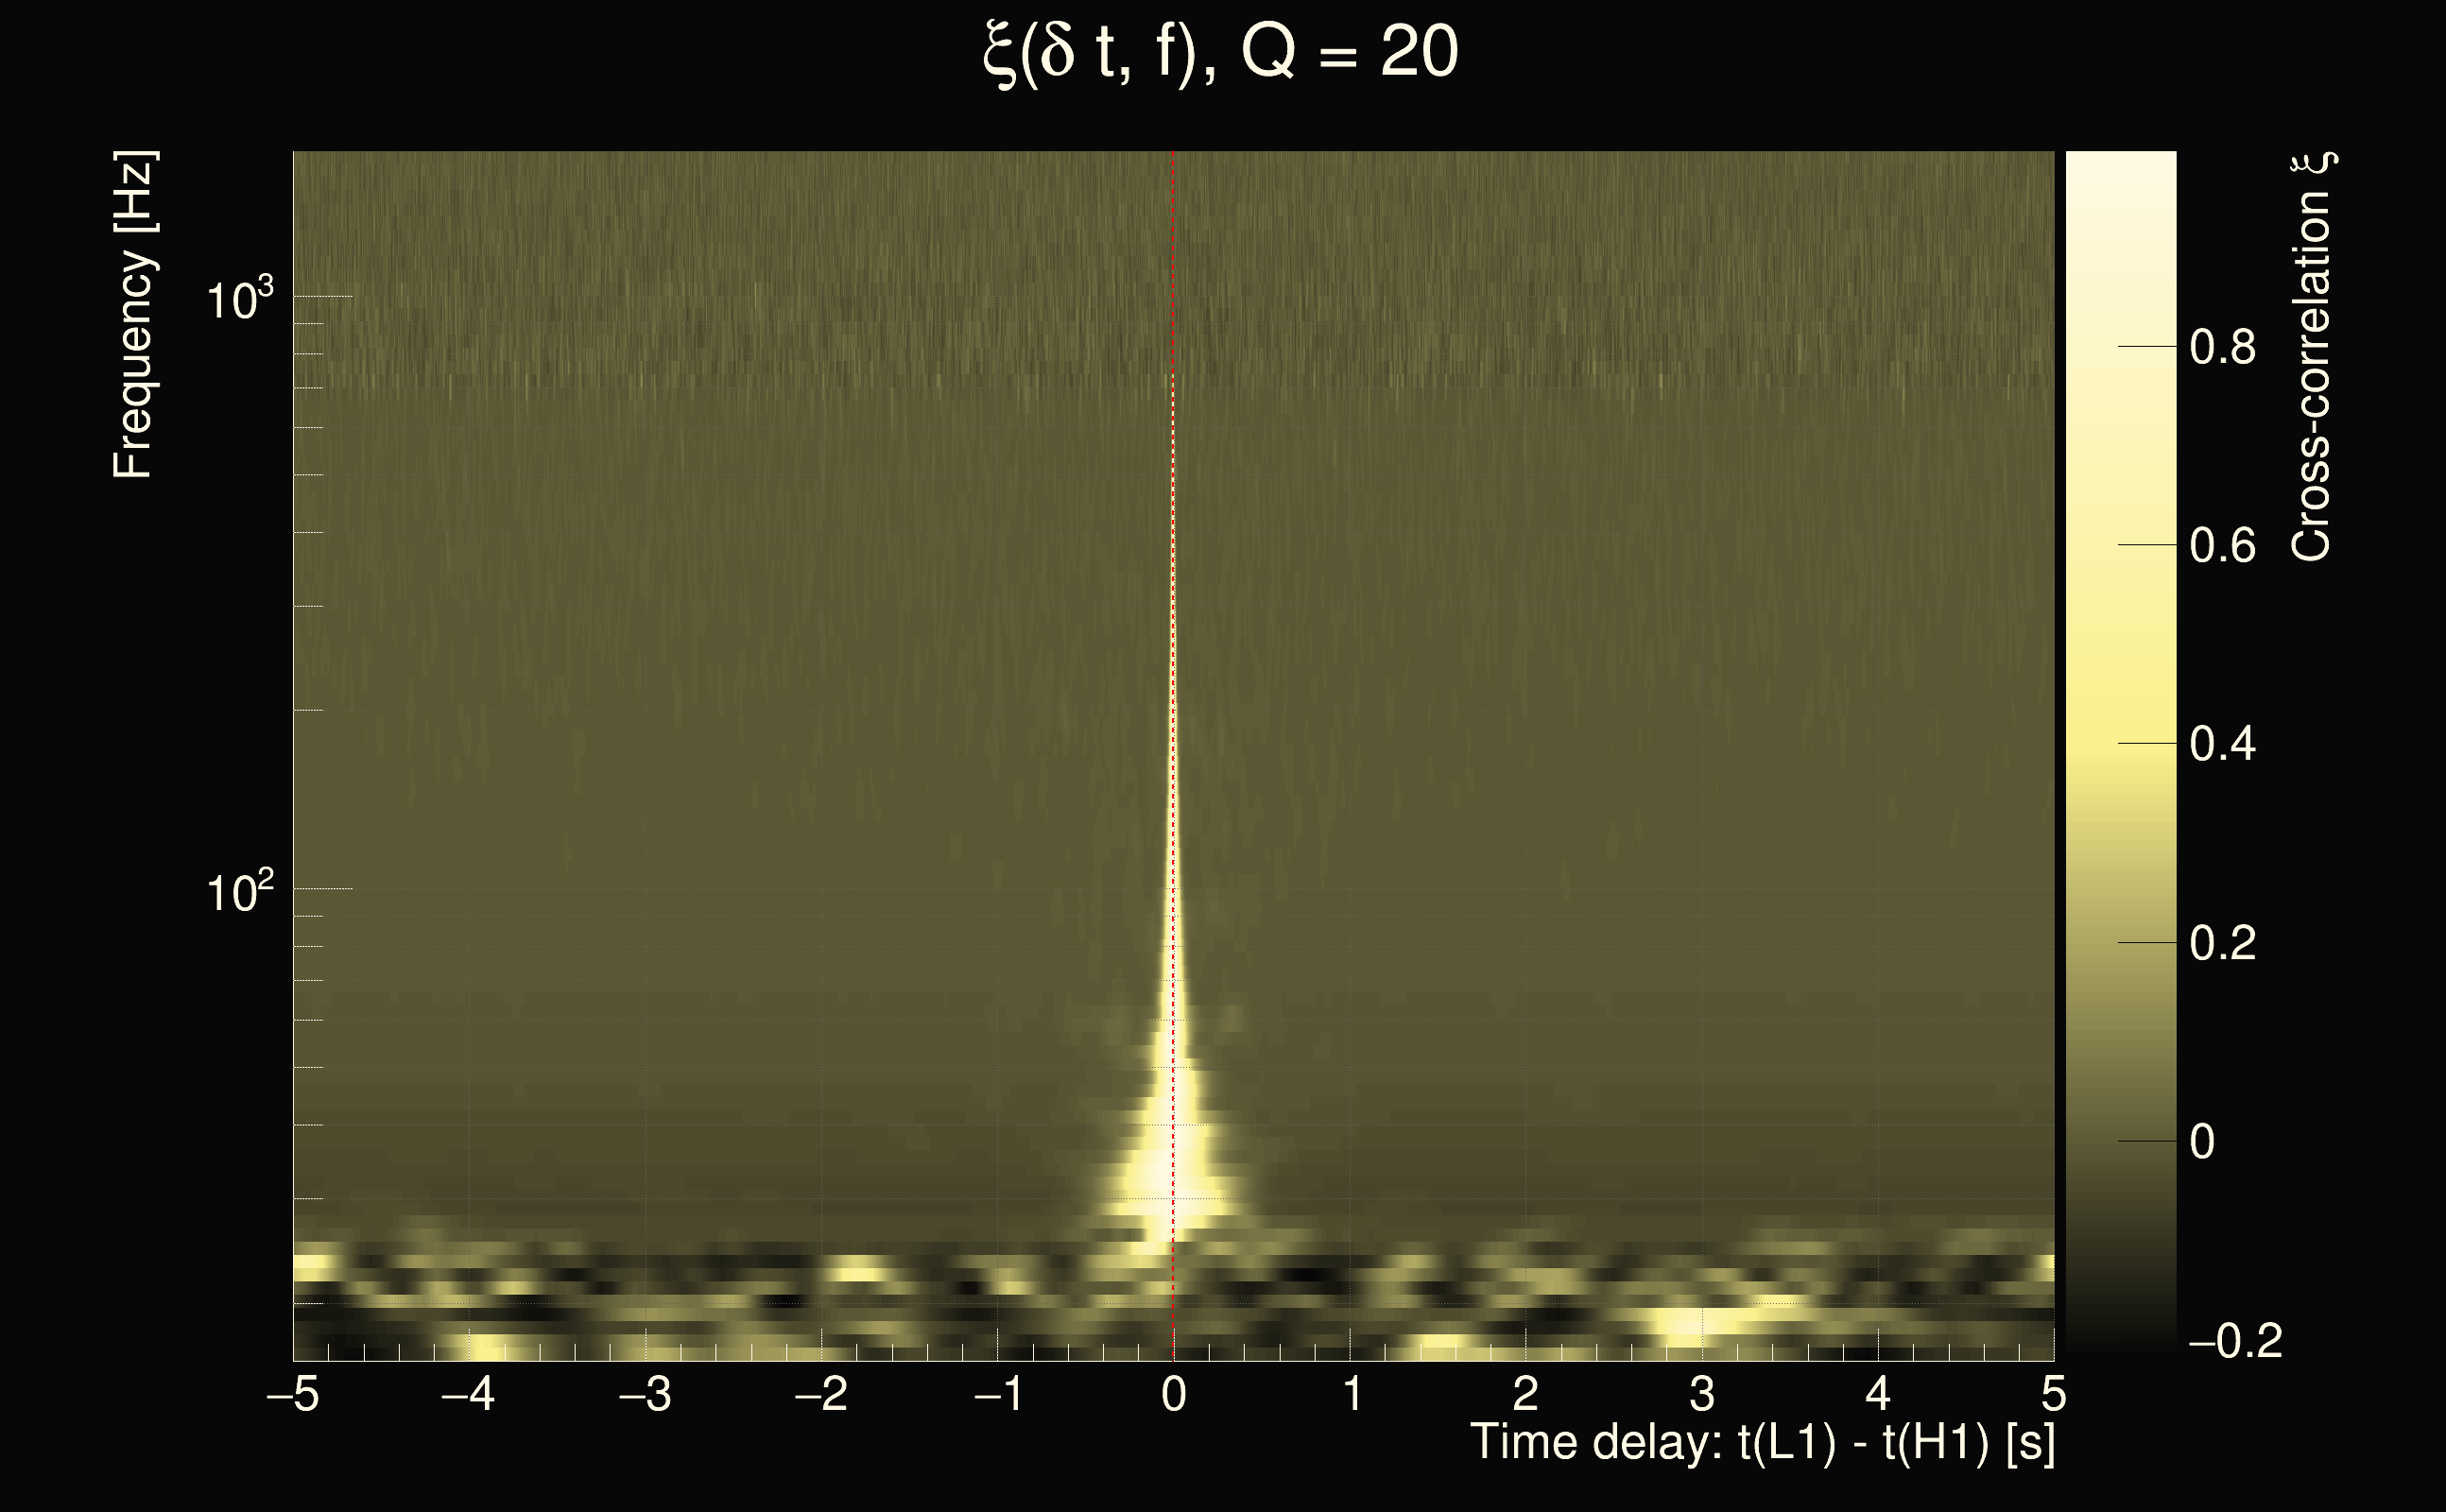Click the −0.2 label on the color bar
Image resolution: width=2446 pixels, height=1512 pixels.
coord(2236,1341)
